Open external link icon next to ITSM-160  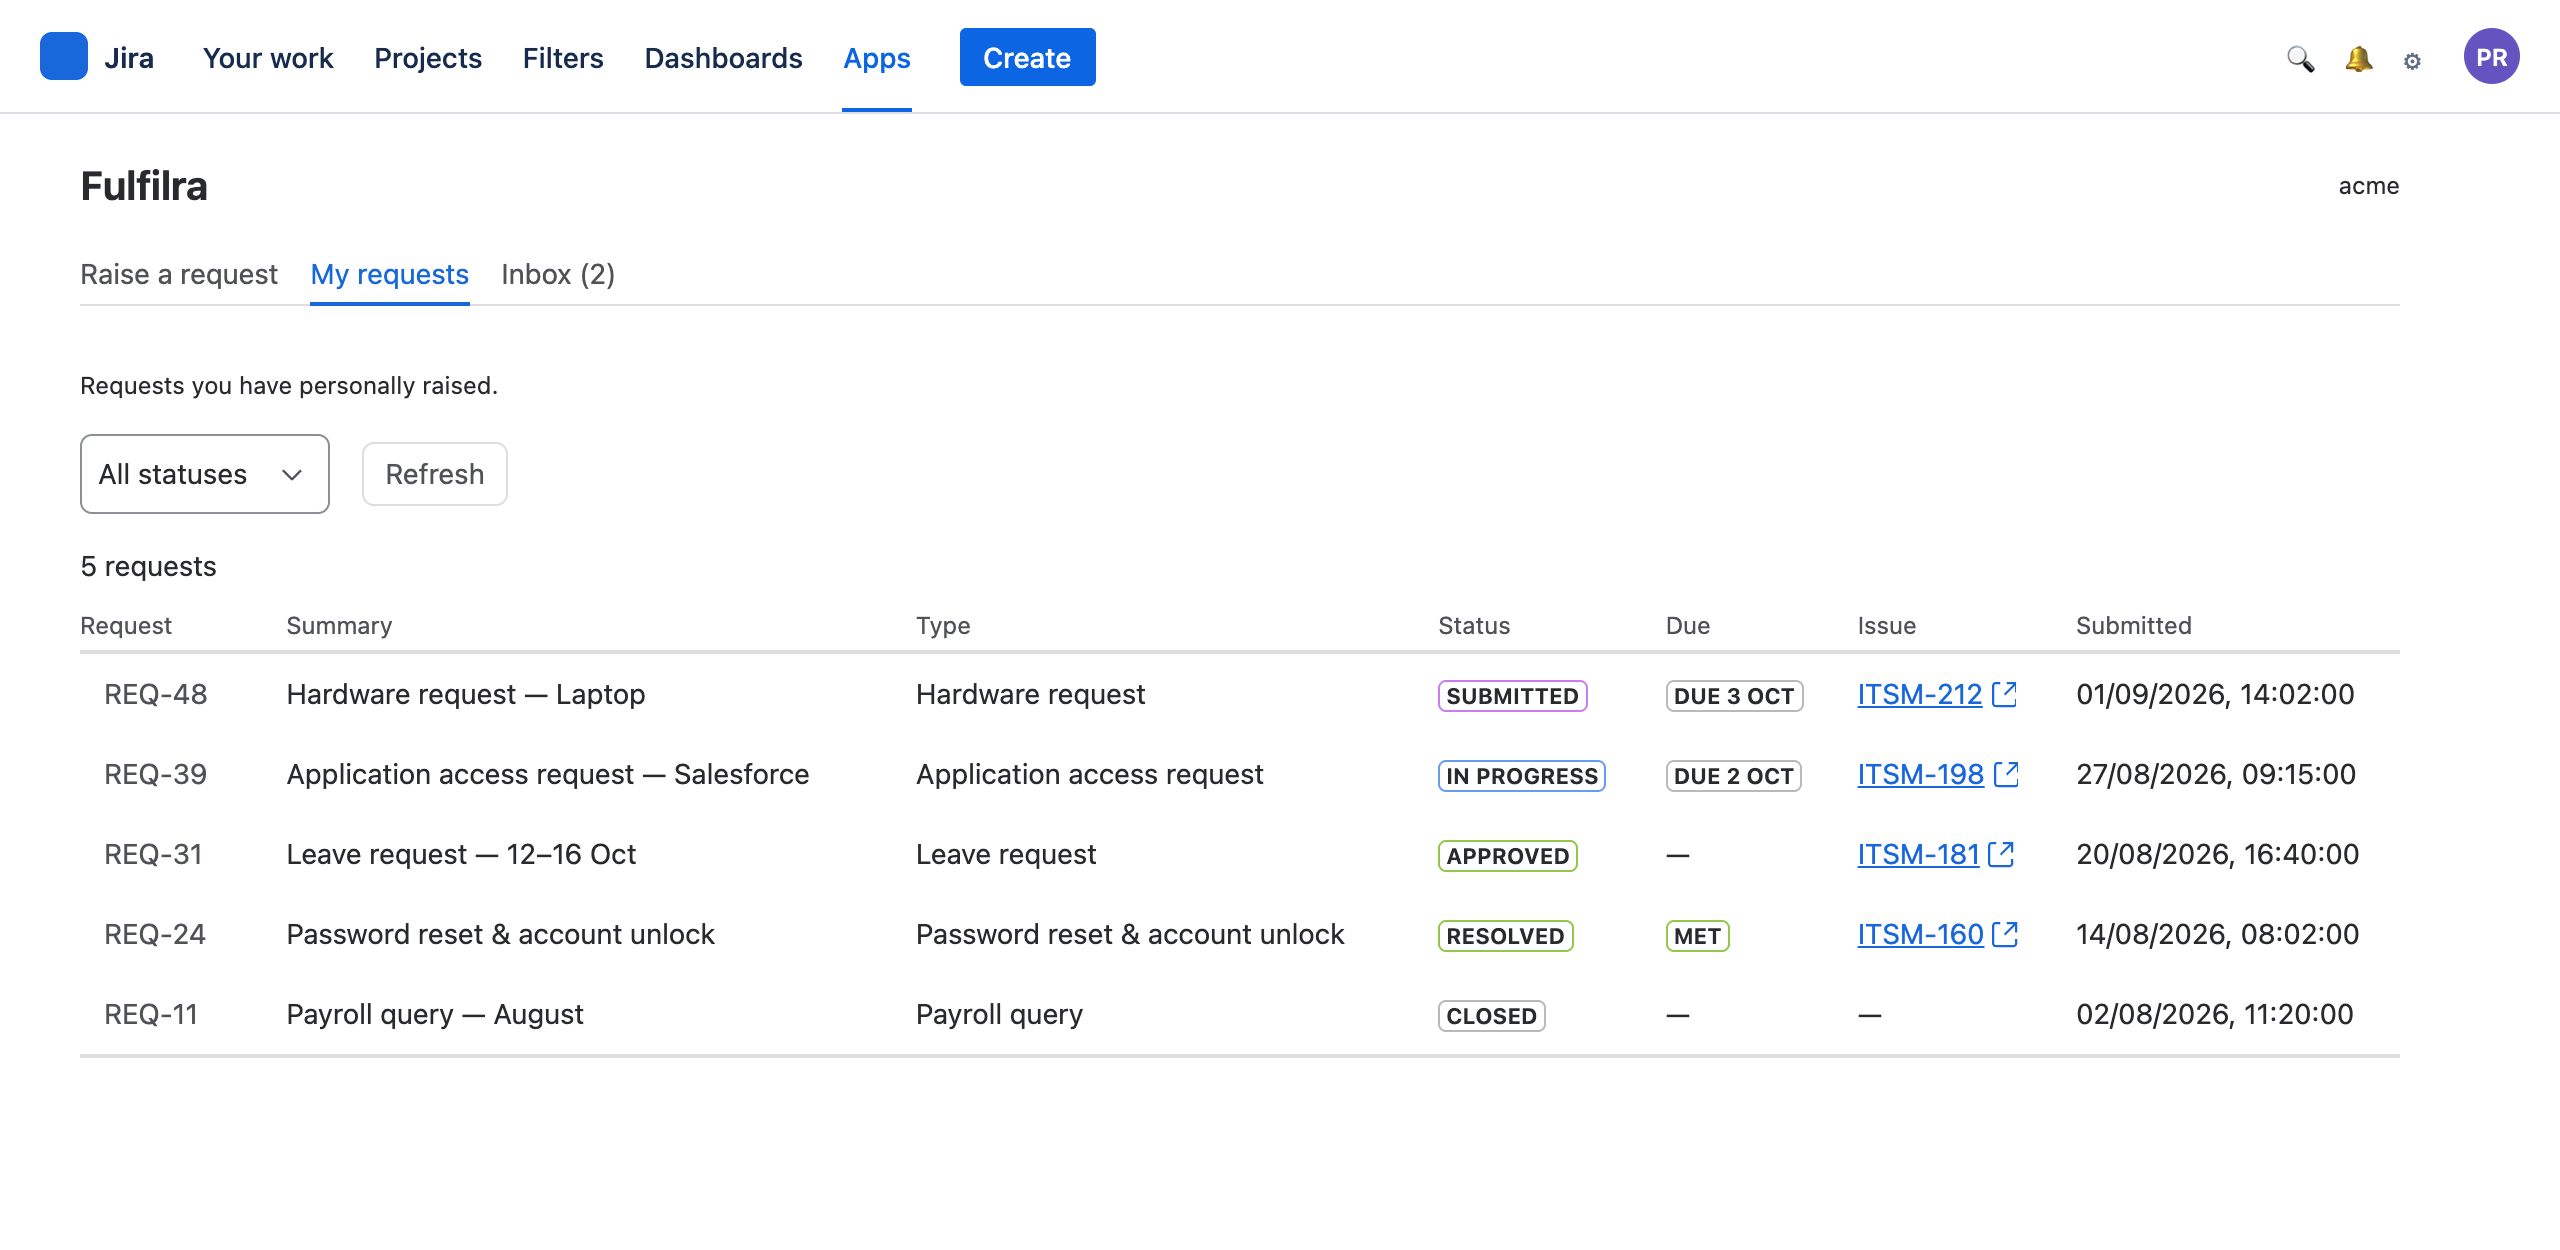(2006, 934)
